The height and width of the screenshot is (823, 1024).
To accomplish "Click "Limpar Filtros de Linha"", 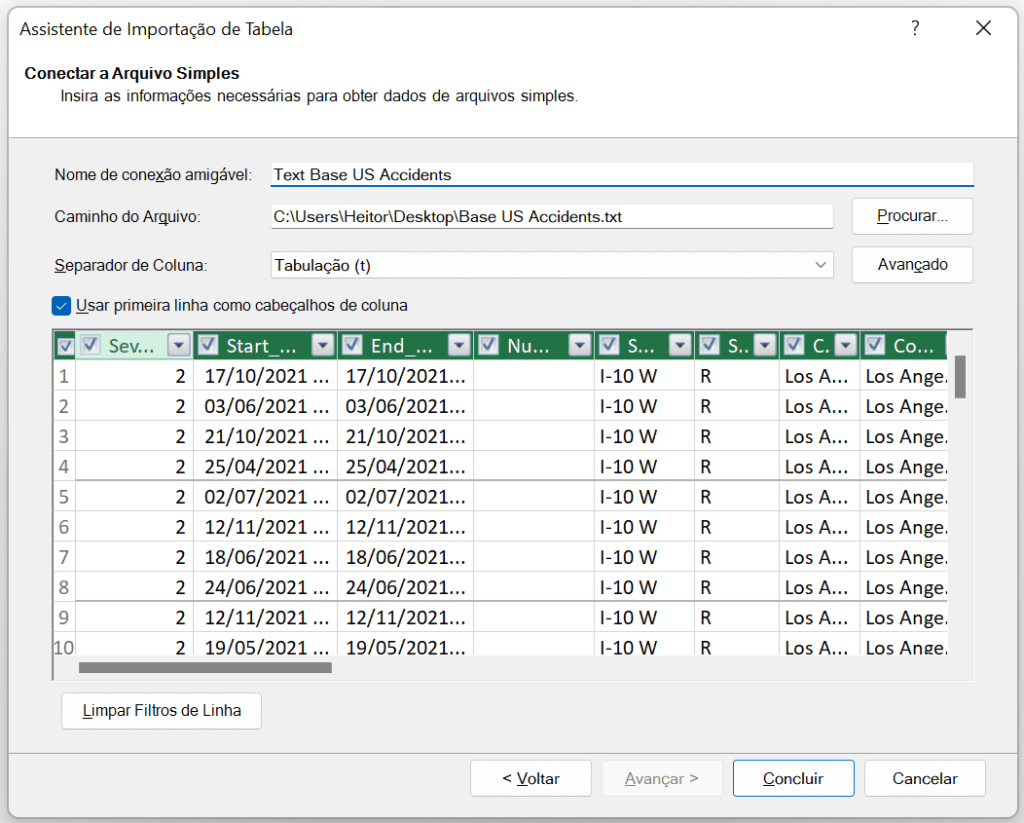I will coord(161,710).
